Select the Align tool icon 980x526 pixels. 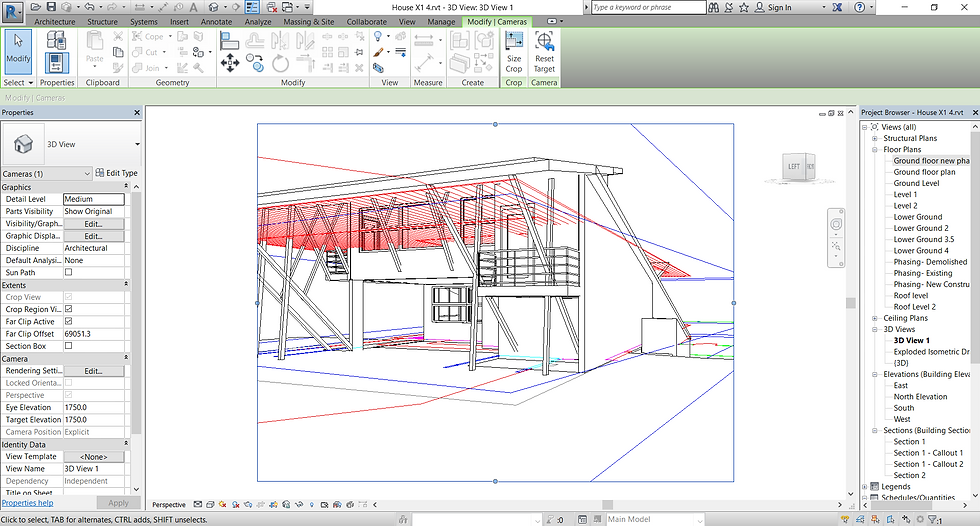coord(229,41)
